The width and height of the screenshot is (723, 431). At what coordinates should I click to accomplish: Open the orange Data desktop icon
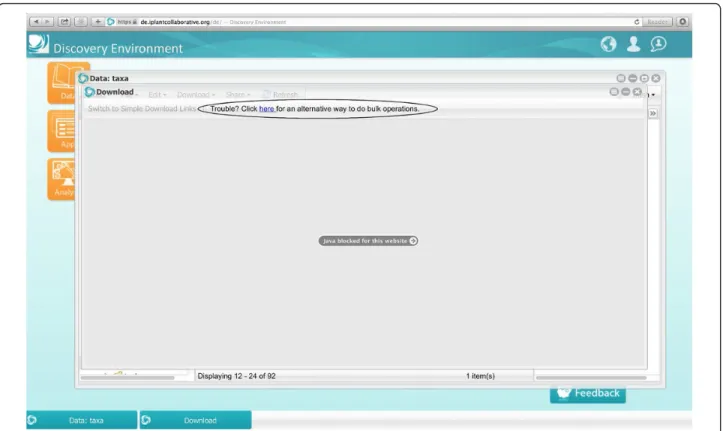point(62,83)
